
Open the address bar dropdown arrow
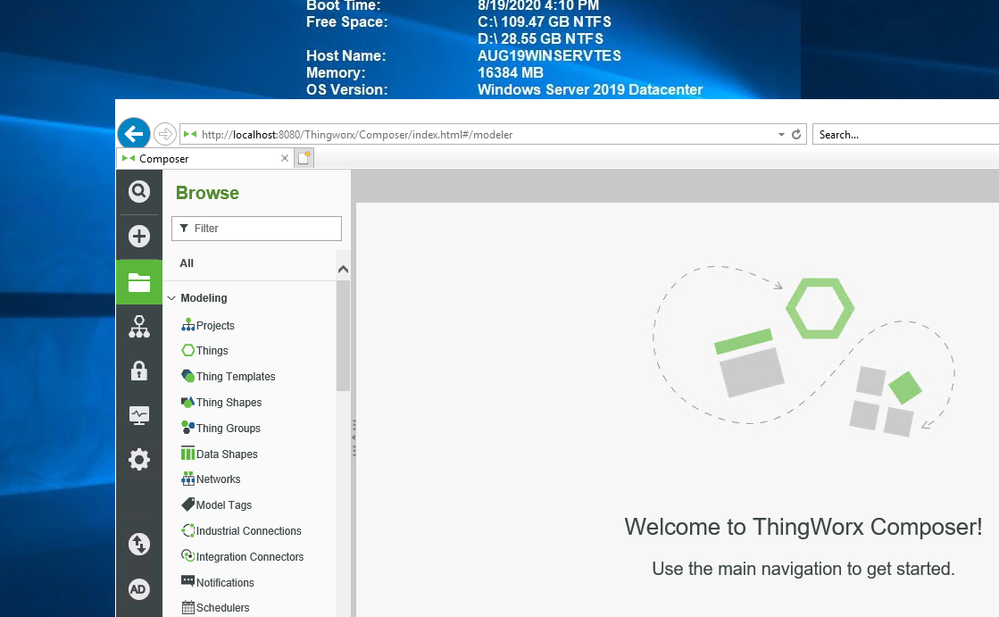[781, 134]
